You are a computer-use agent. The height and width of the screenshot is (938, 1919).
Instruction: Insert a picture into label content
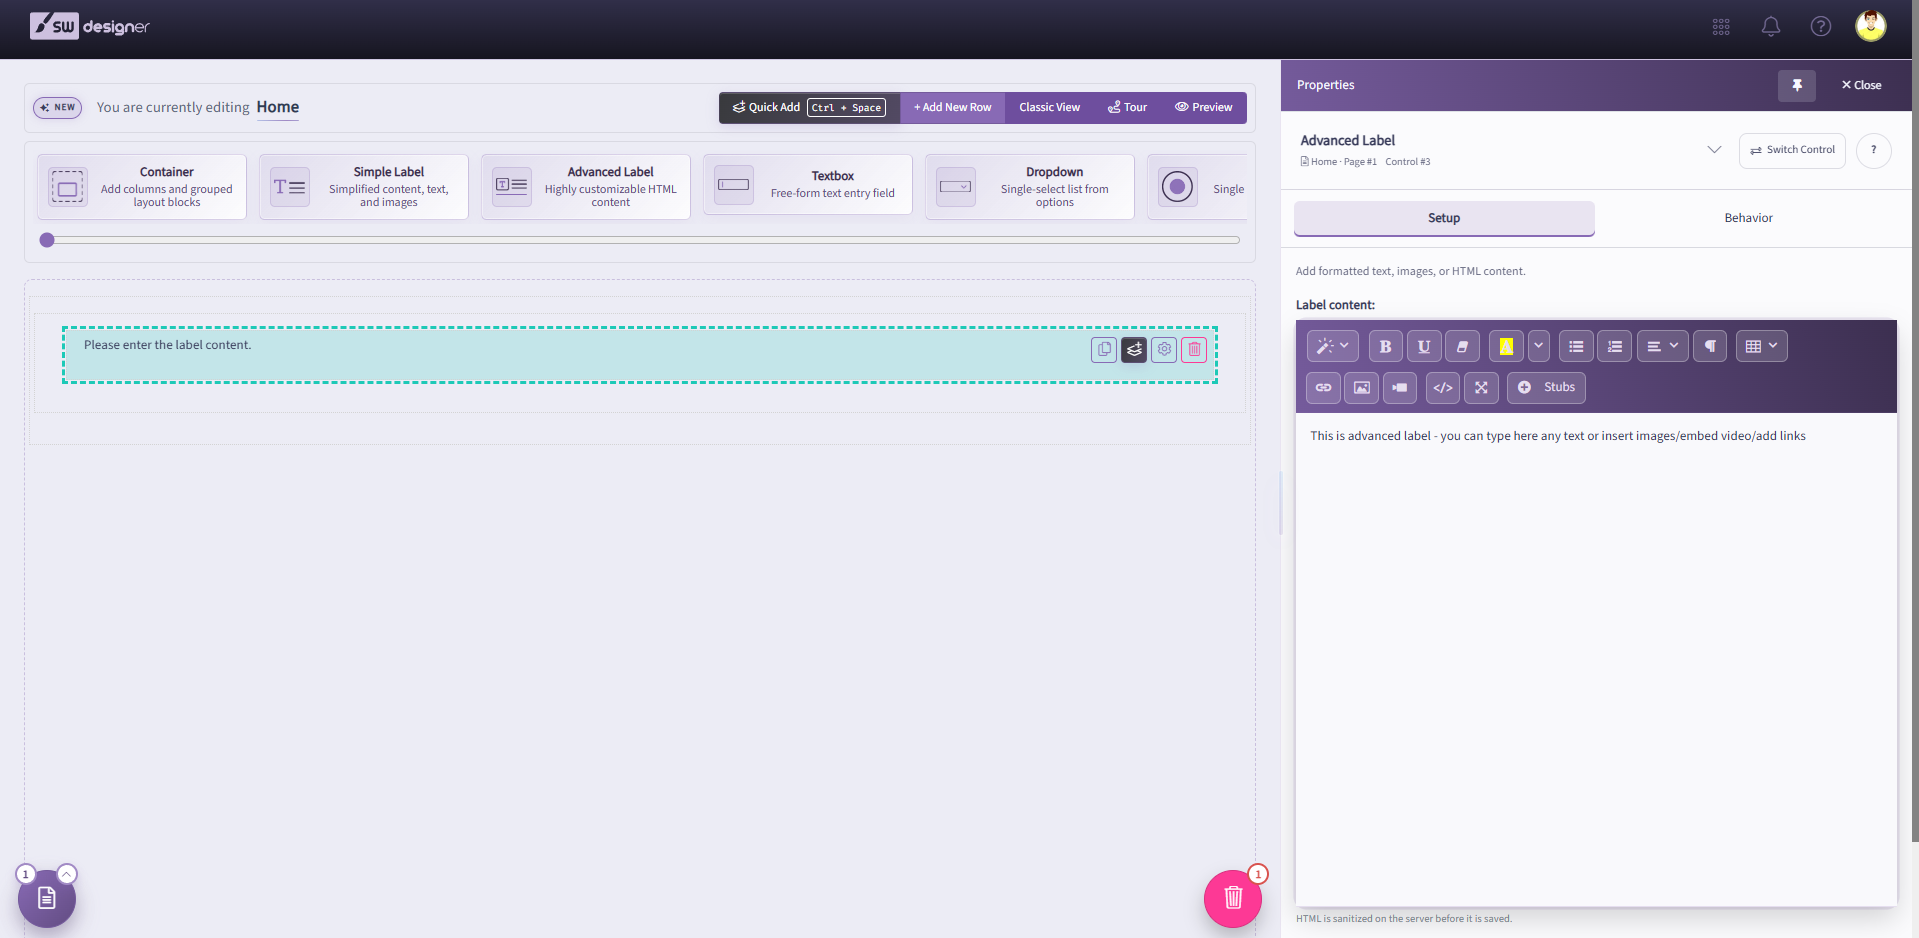click(1361, 388)
